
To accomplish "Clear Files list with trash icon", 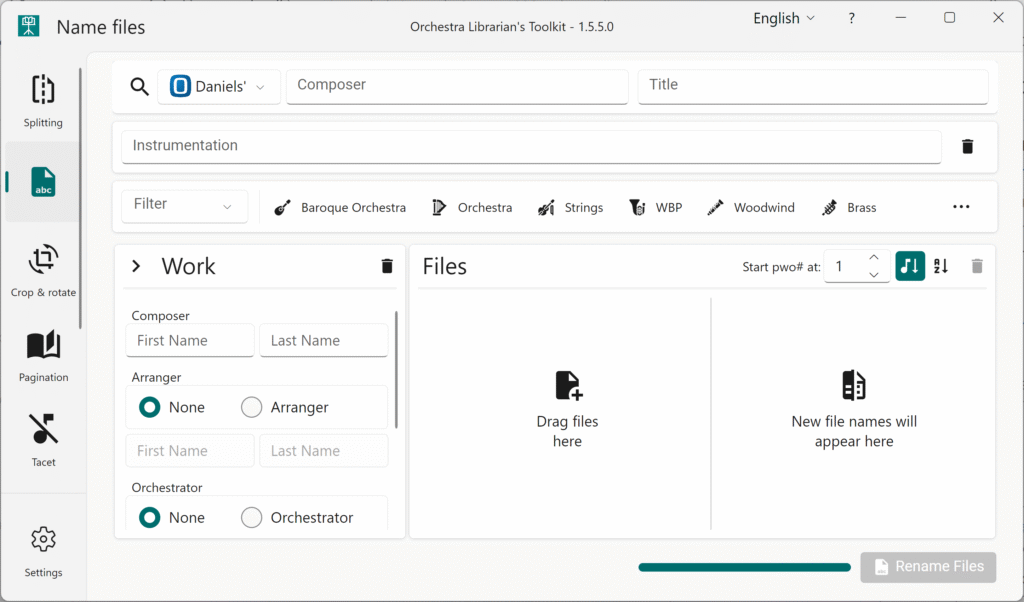I will pos(977,266).
